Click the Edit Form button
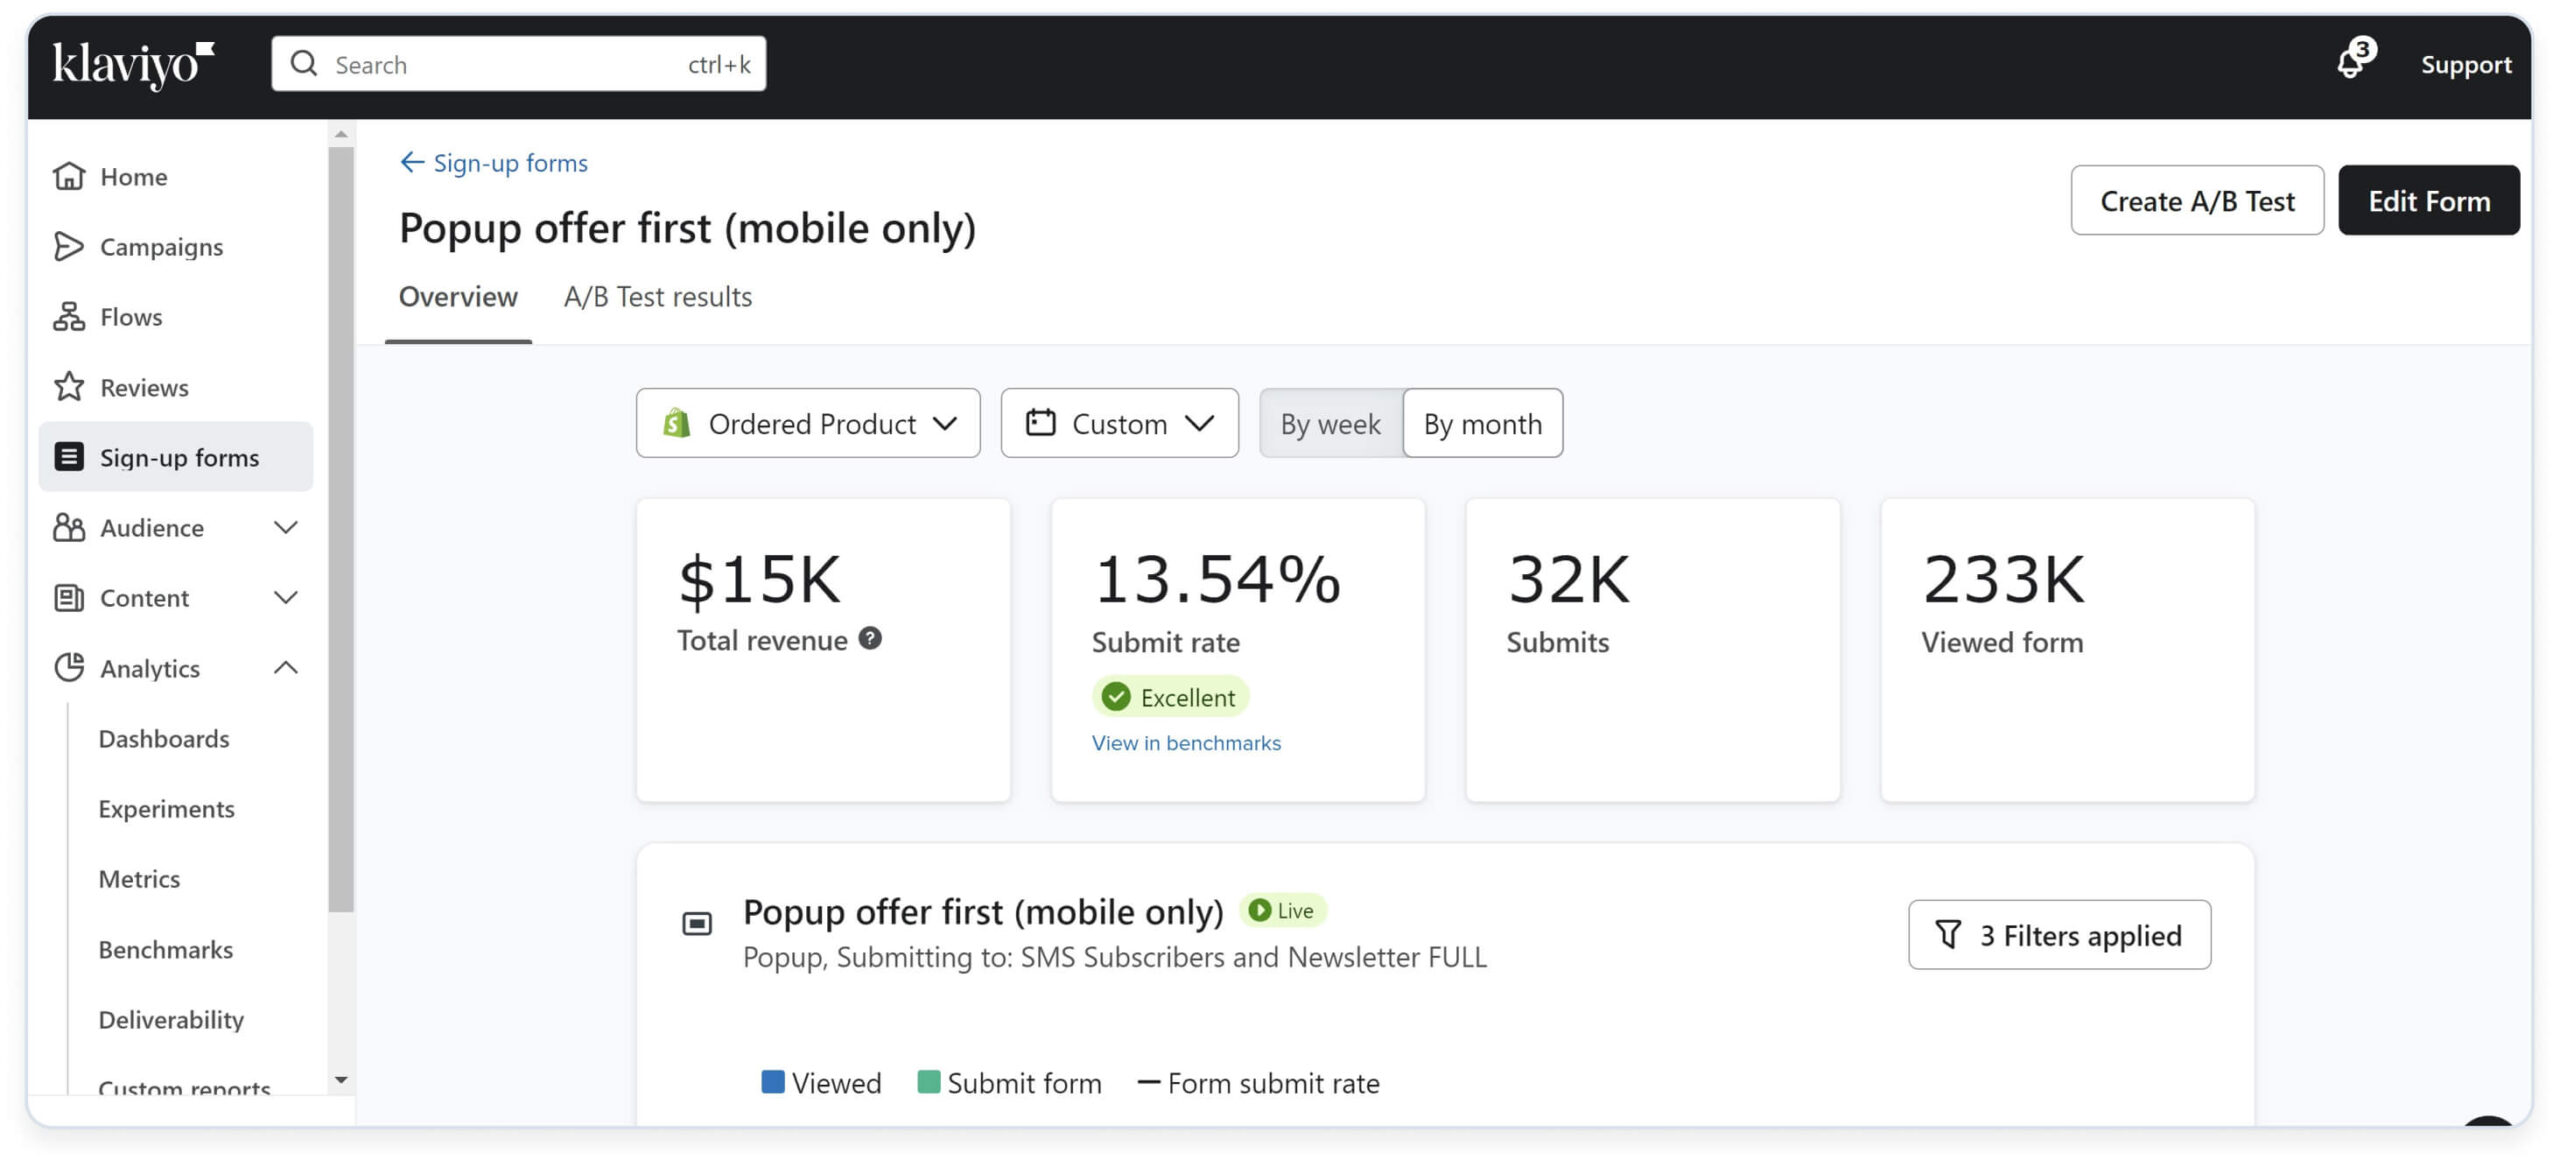This screenshot has width=2560, height=1167. coord(2428,200)
